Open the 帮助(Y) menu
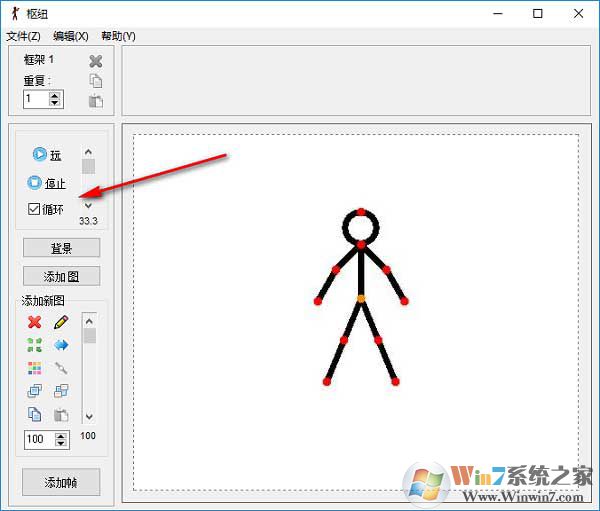 (118, 36)
